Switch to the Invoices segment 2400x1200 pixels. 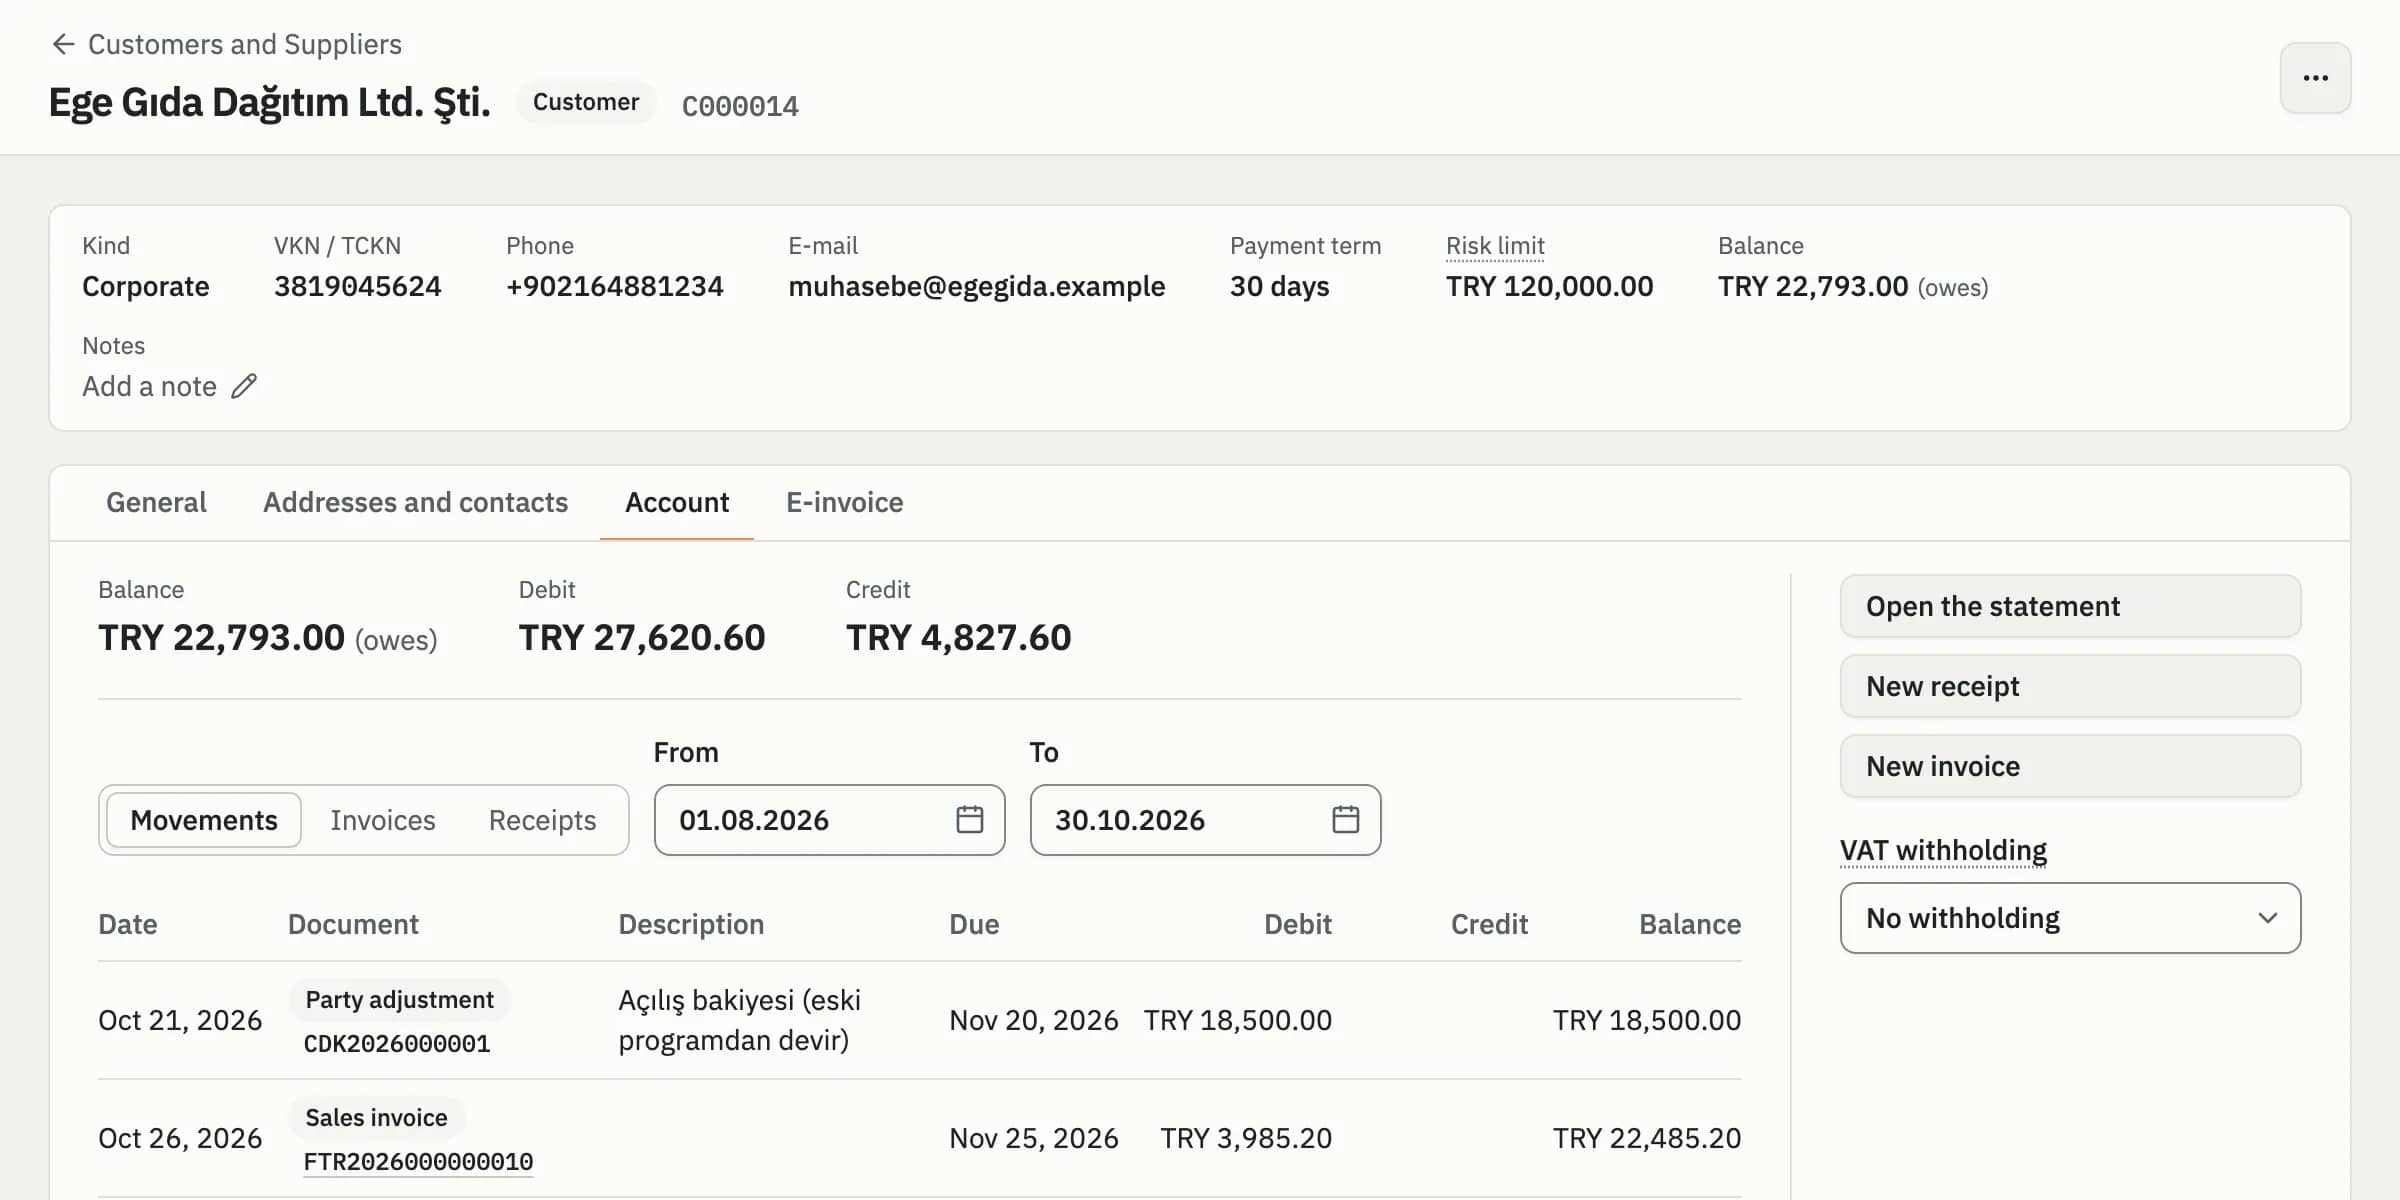pyautogui.click(x=383, y=820)
